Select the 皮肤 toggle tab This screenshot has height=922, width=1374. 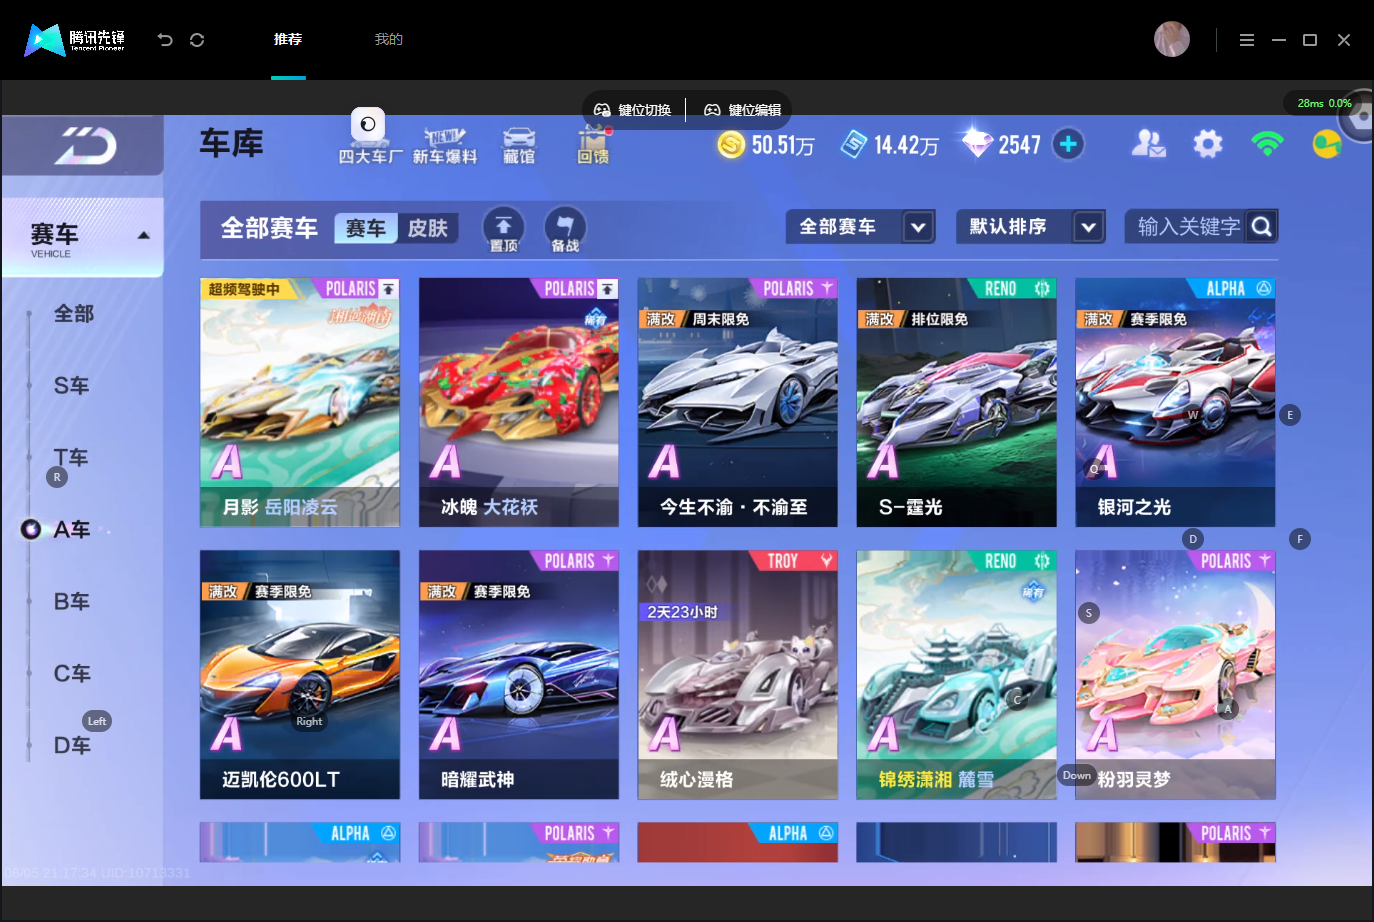pyautogui.click(x=428, y=229)
